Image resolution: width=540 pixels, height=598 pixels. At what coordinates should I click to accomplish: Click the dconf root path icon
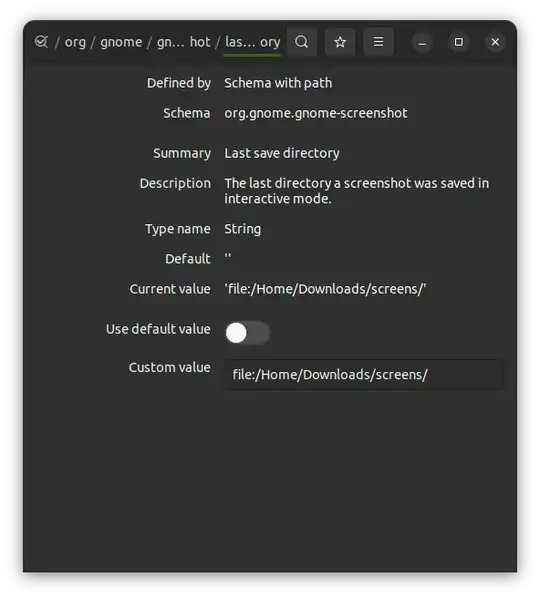point(41,42)
